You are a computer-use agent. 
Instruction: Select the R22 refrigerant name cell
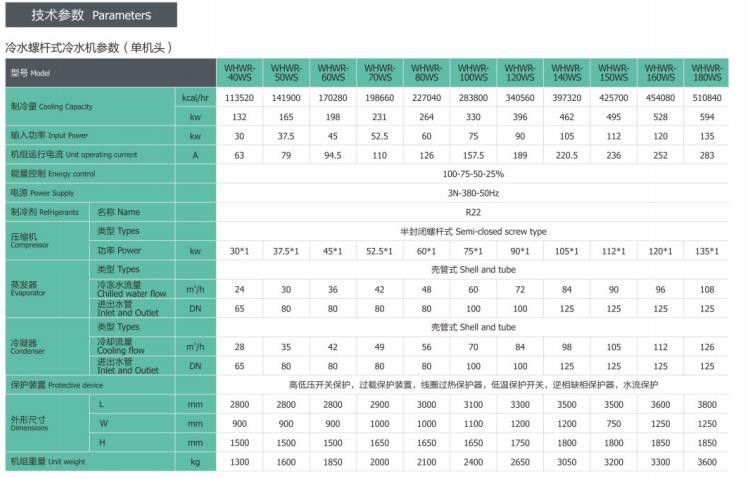pos(473,211)
